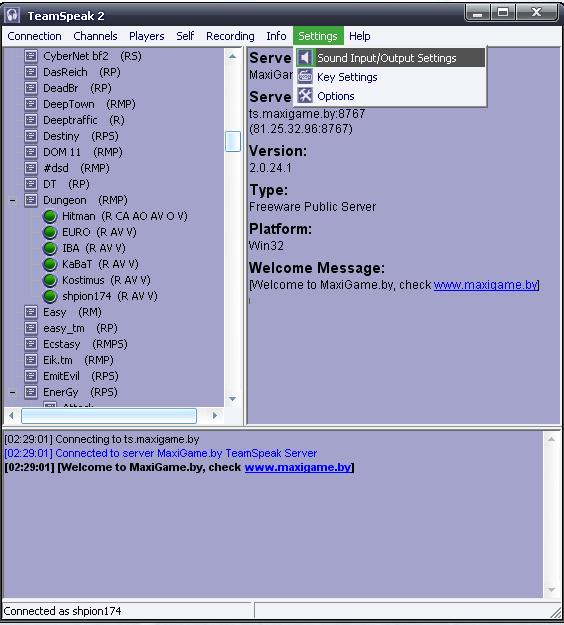564x625 pixels.
Task: Click the tools icon beside Options
Action: 305,95
